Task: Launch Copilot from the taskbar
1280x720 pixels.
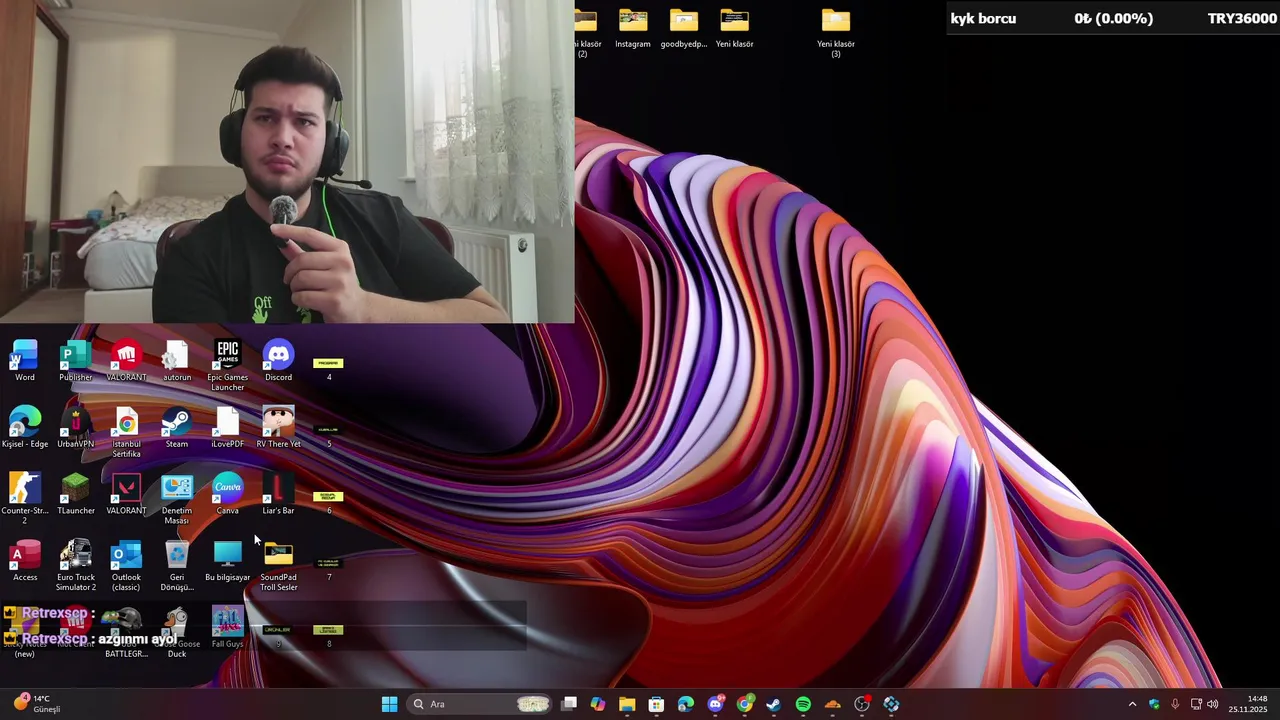Action: [598, 704]
